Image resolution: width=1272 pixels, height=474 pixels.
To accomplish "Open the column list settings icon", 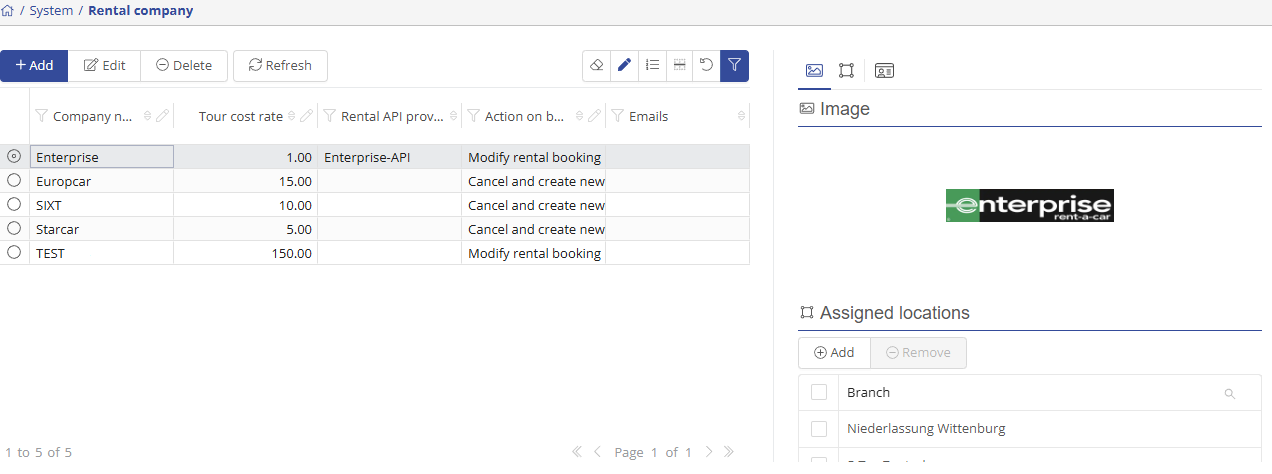I will 652,66.
